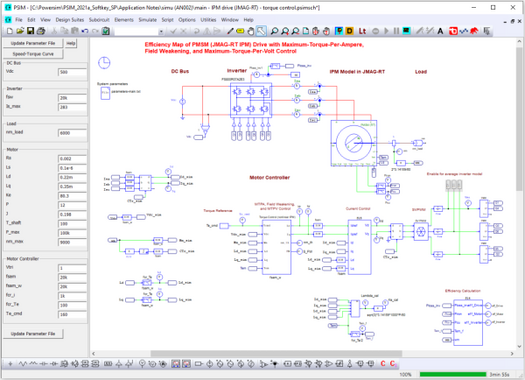Viewport: 525px width, 380px height.
Task: Open the Simulate menu
Action: 148,20
